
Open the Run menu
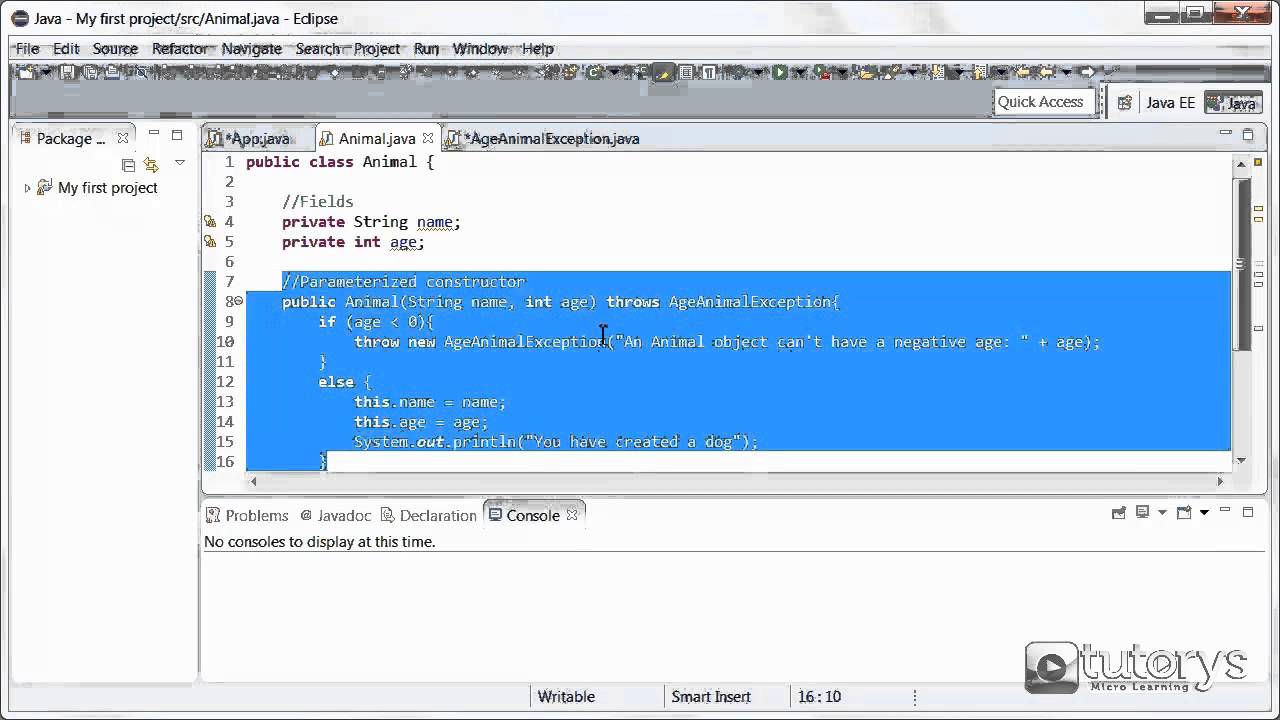click(426, 48)
